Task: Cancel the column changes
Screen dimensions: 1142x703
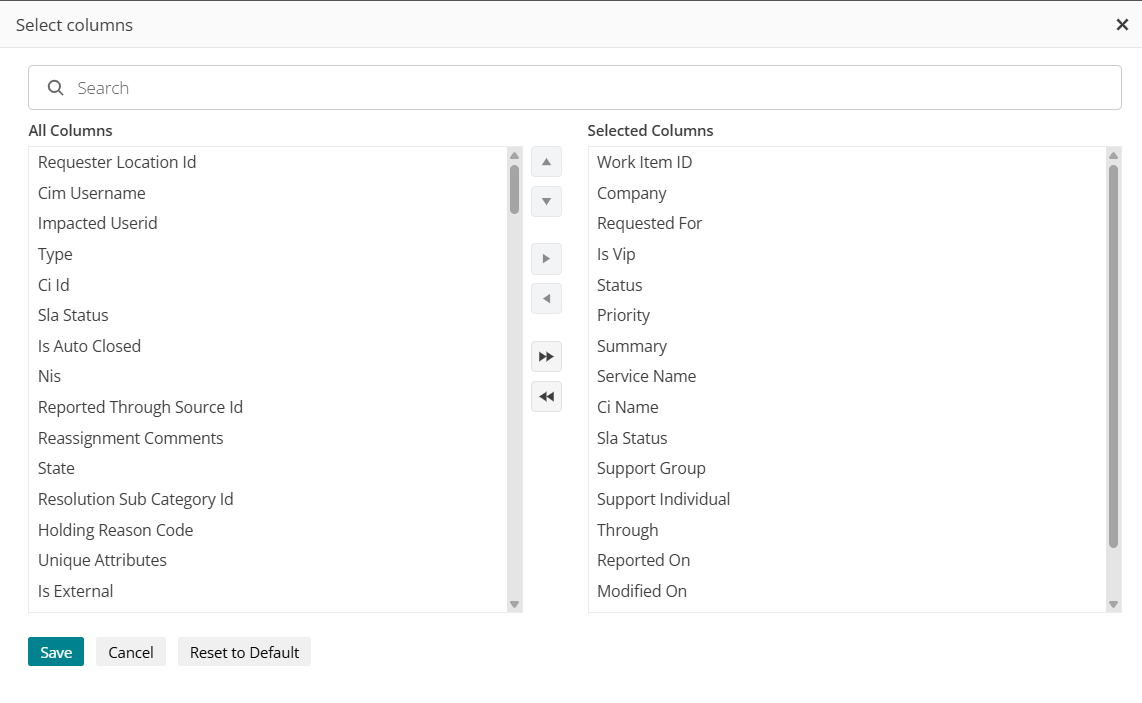Action: (x=131, y=652)
